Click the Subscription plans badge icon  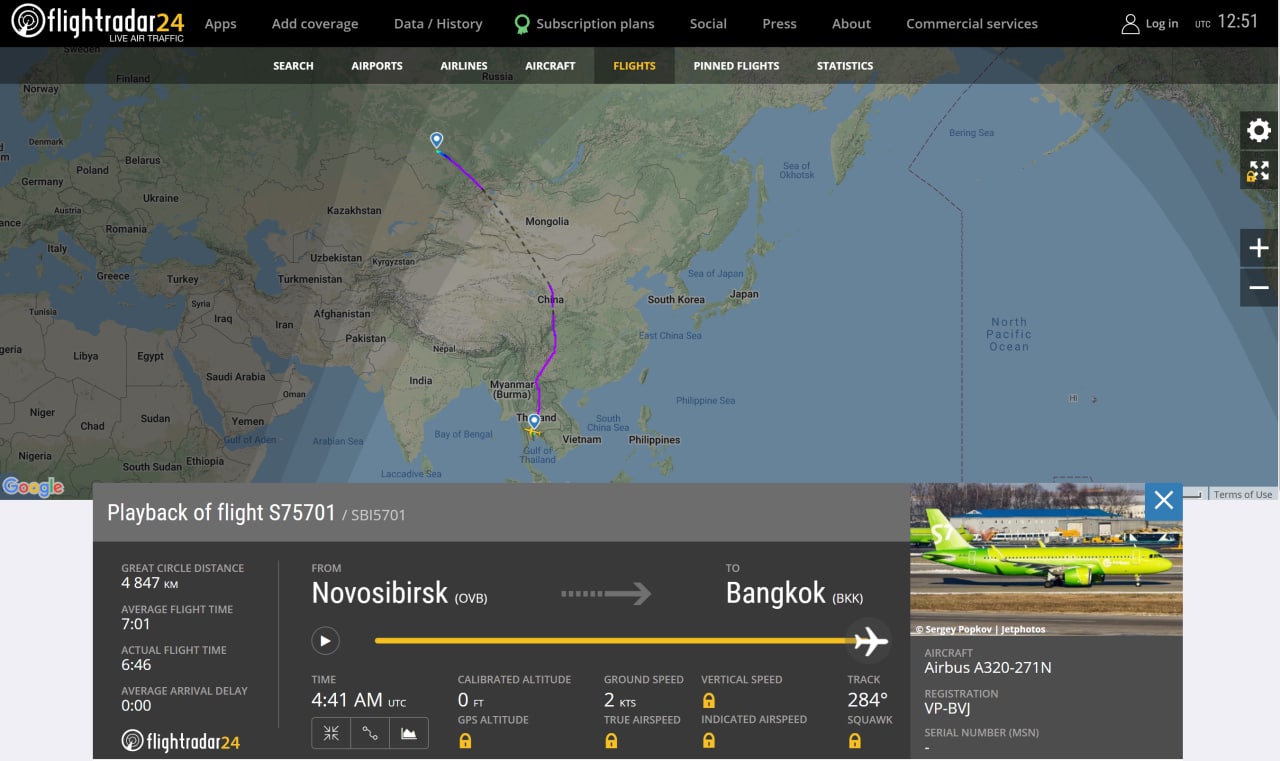pyautogui.click(x=522, y=24)
